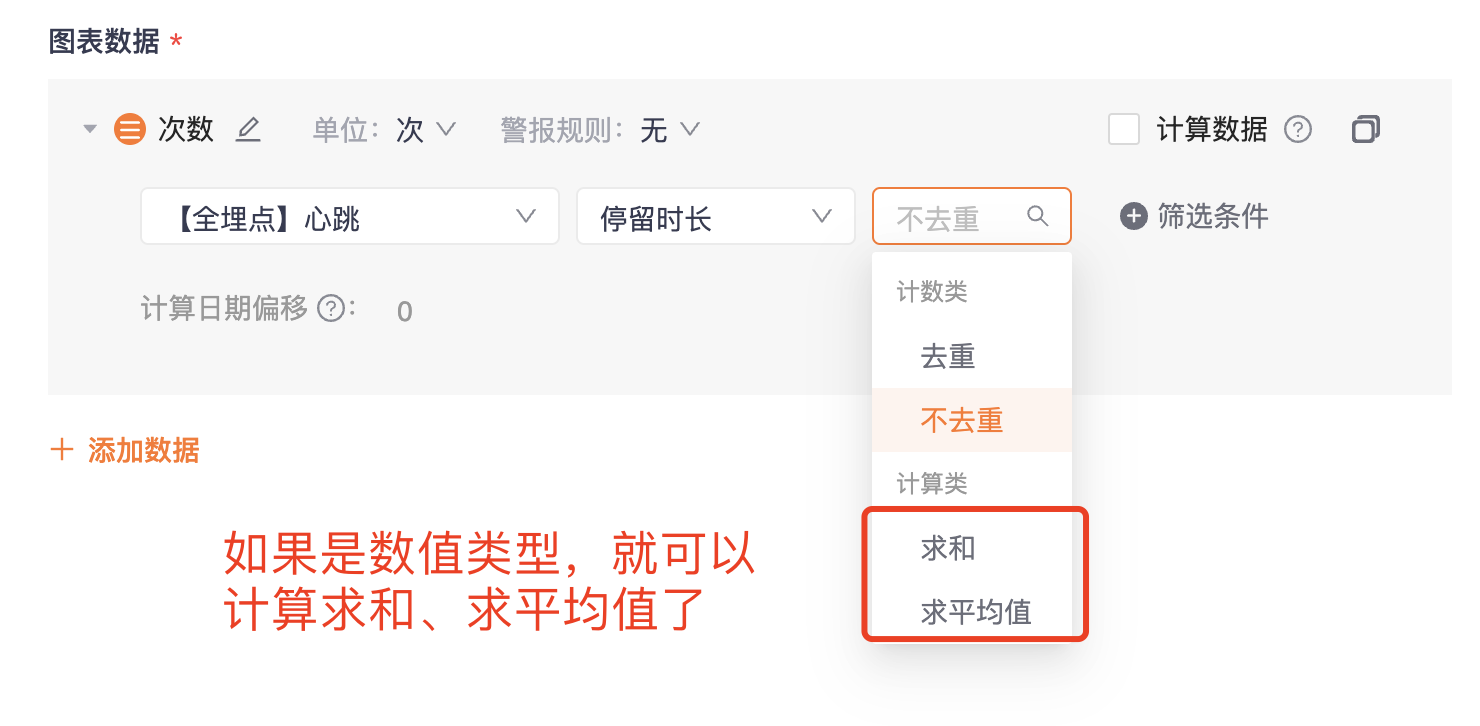Click the plus icon before 添加数据

62,450
